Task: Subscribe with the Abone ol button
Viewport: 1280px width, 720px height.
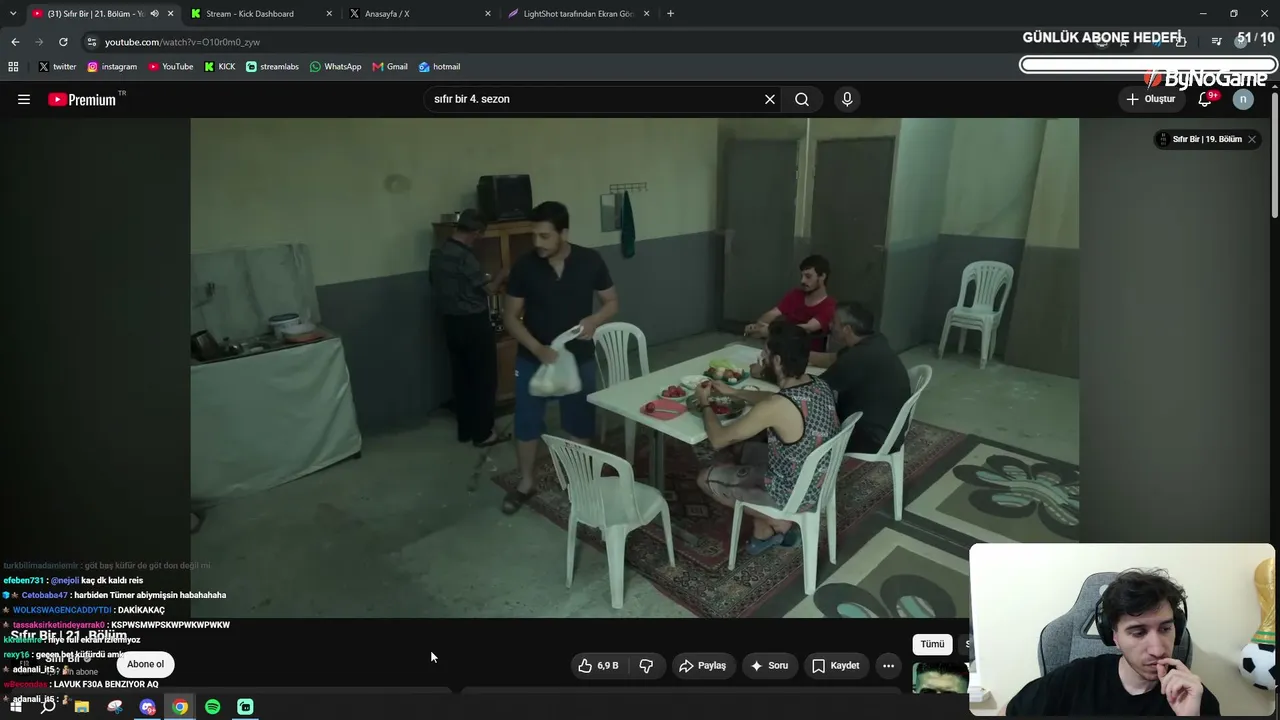Action: click(x=145, y=664)
